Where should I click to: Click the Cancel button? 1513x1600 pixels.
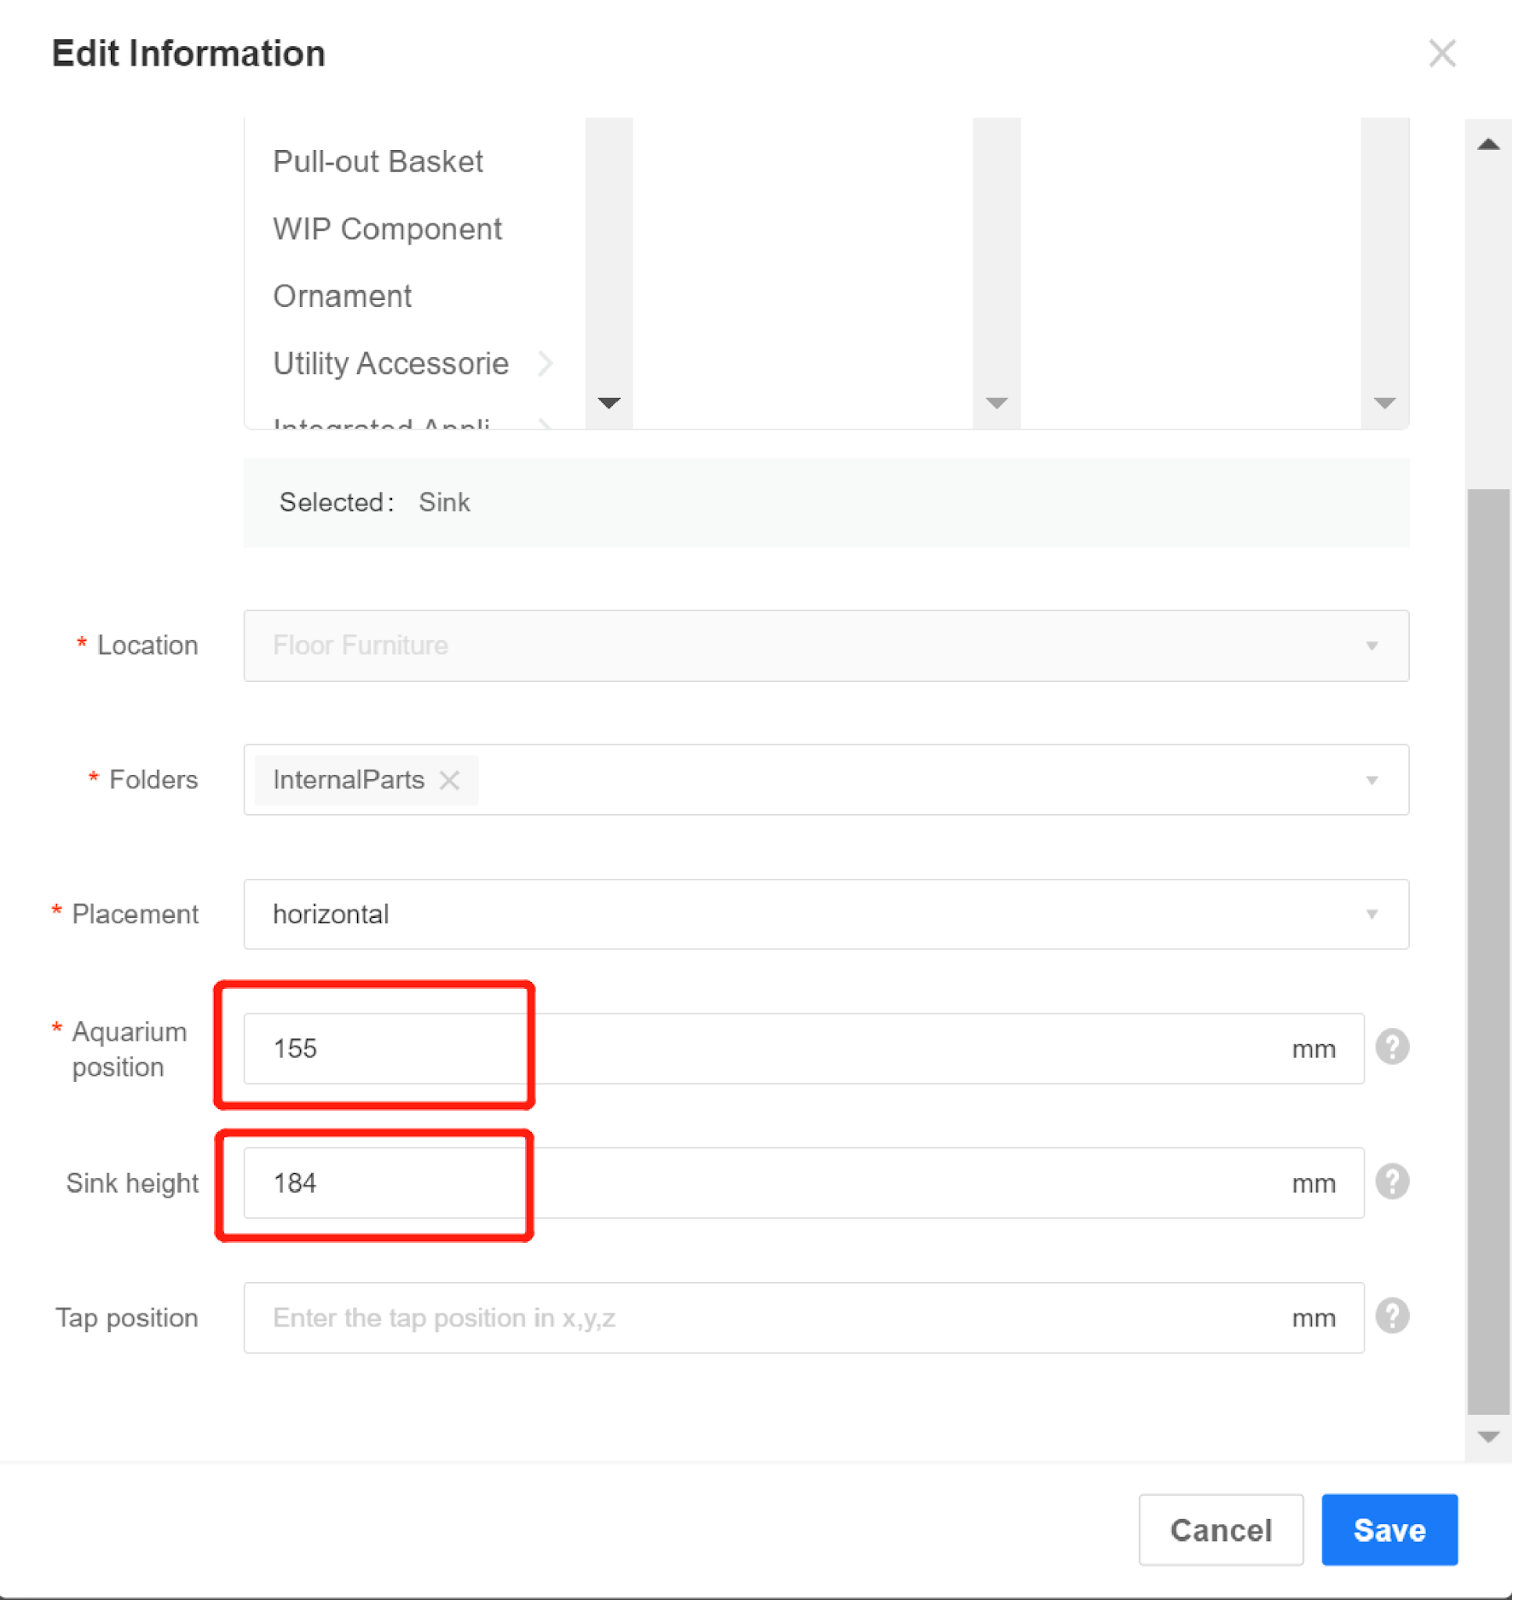[1220, 1530]
